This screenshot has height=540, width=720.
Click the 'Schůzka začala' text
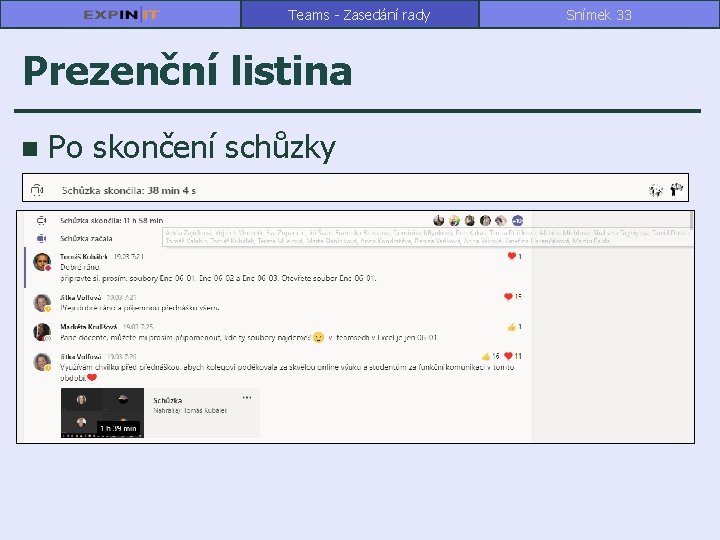point(86,238)
